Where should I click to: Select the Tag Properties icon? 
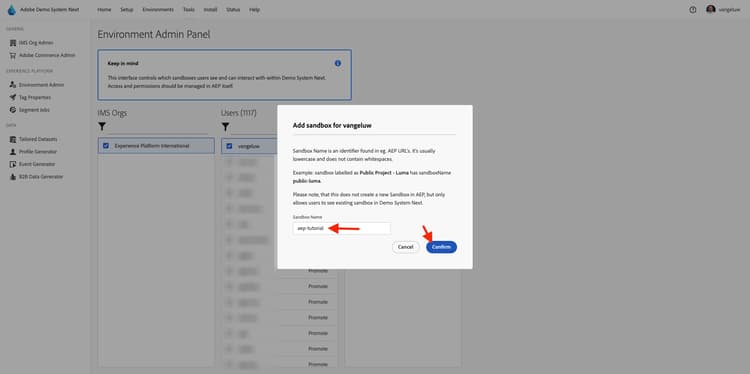(x=13, y=97)
